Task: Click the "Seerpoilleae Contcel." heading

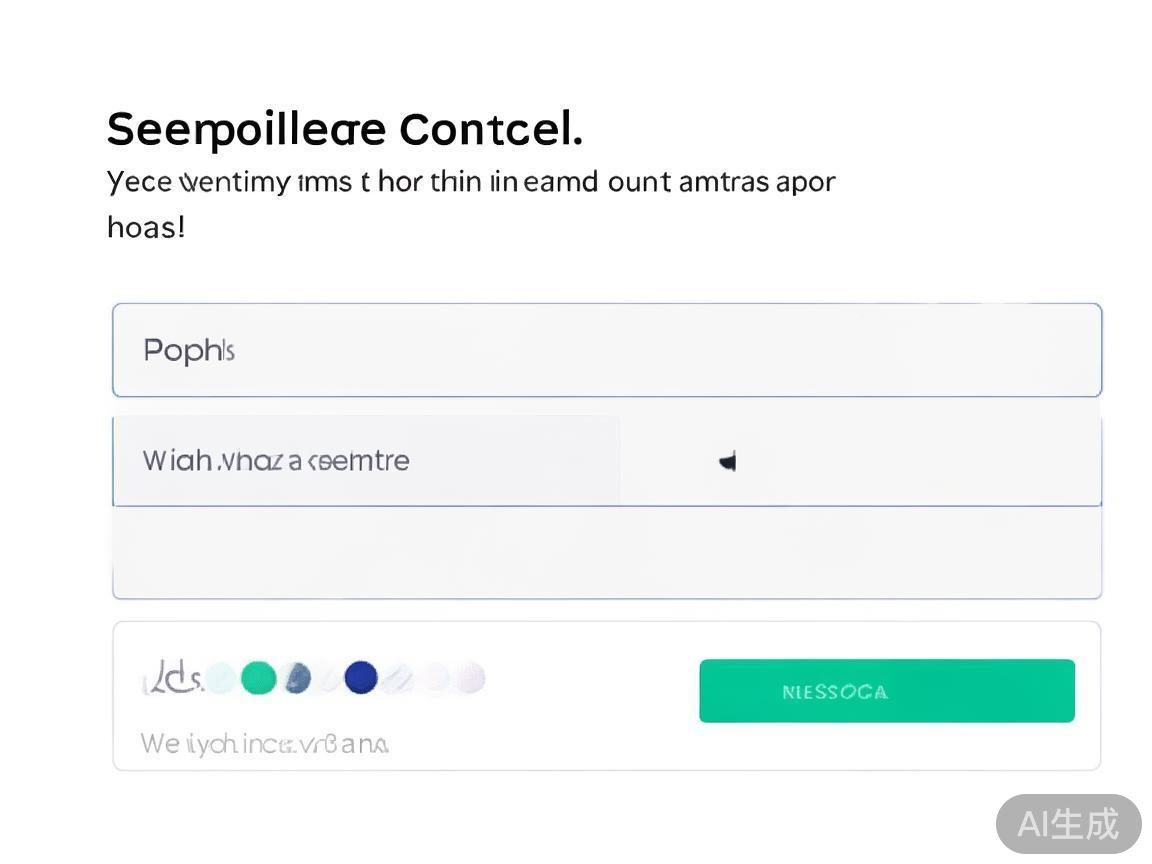Action: [344, 129]
